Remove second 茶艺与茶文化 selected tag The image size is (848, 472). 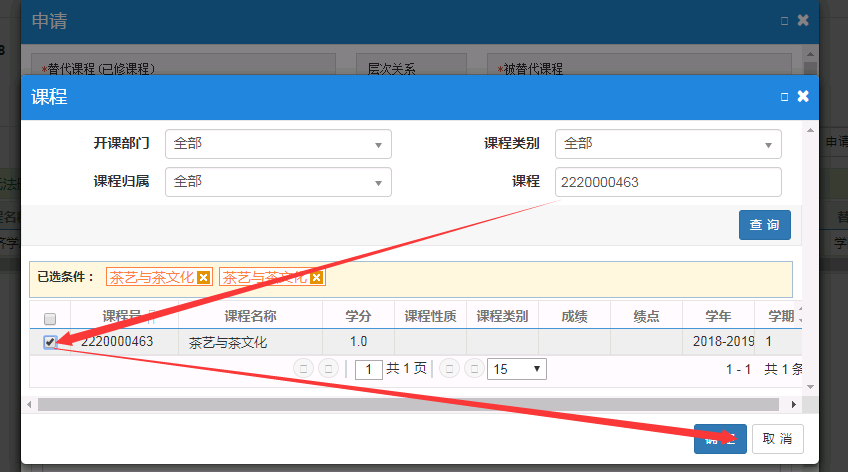[317, 278]
